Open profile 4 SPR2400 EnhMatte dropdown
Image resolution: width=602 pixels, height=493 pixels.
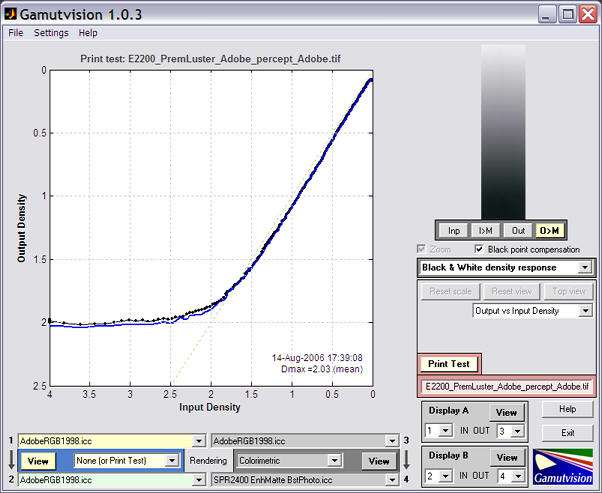[305, 480]
